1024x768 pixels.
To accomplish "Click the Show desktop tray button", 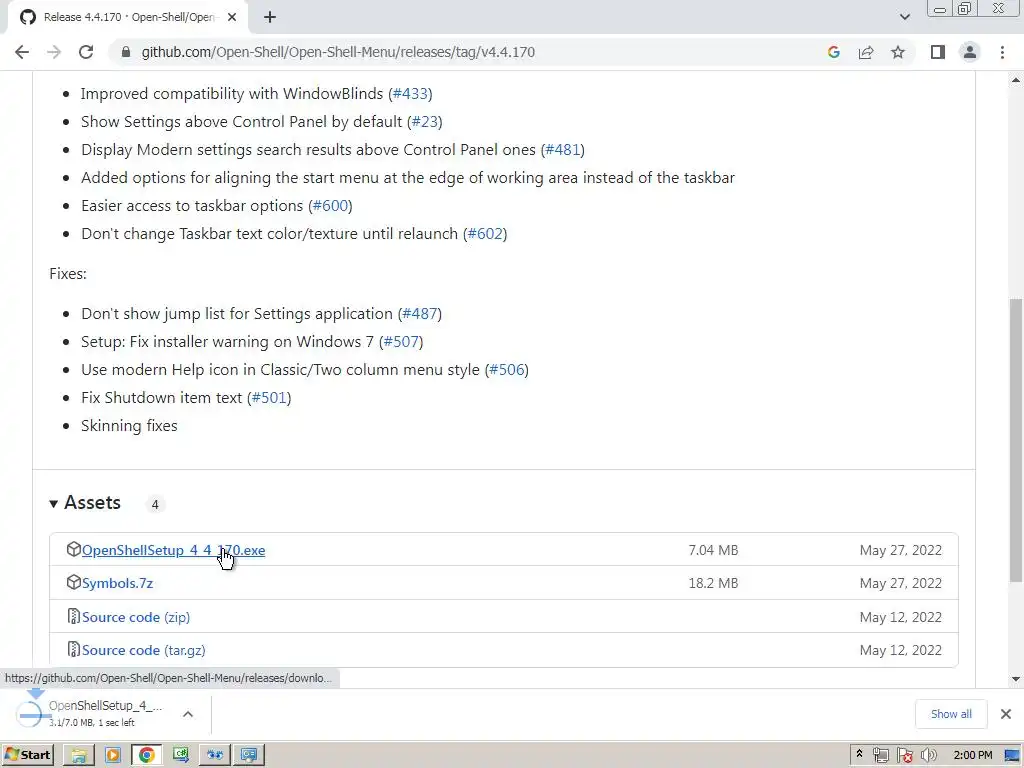I will pyautogui.click(x=1012, y=756).
